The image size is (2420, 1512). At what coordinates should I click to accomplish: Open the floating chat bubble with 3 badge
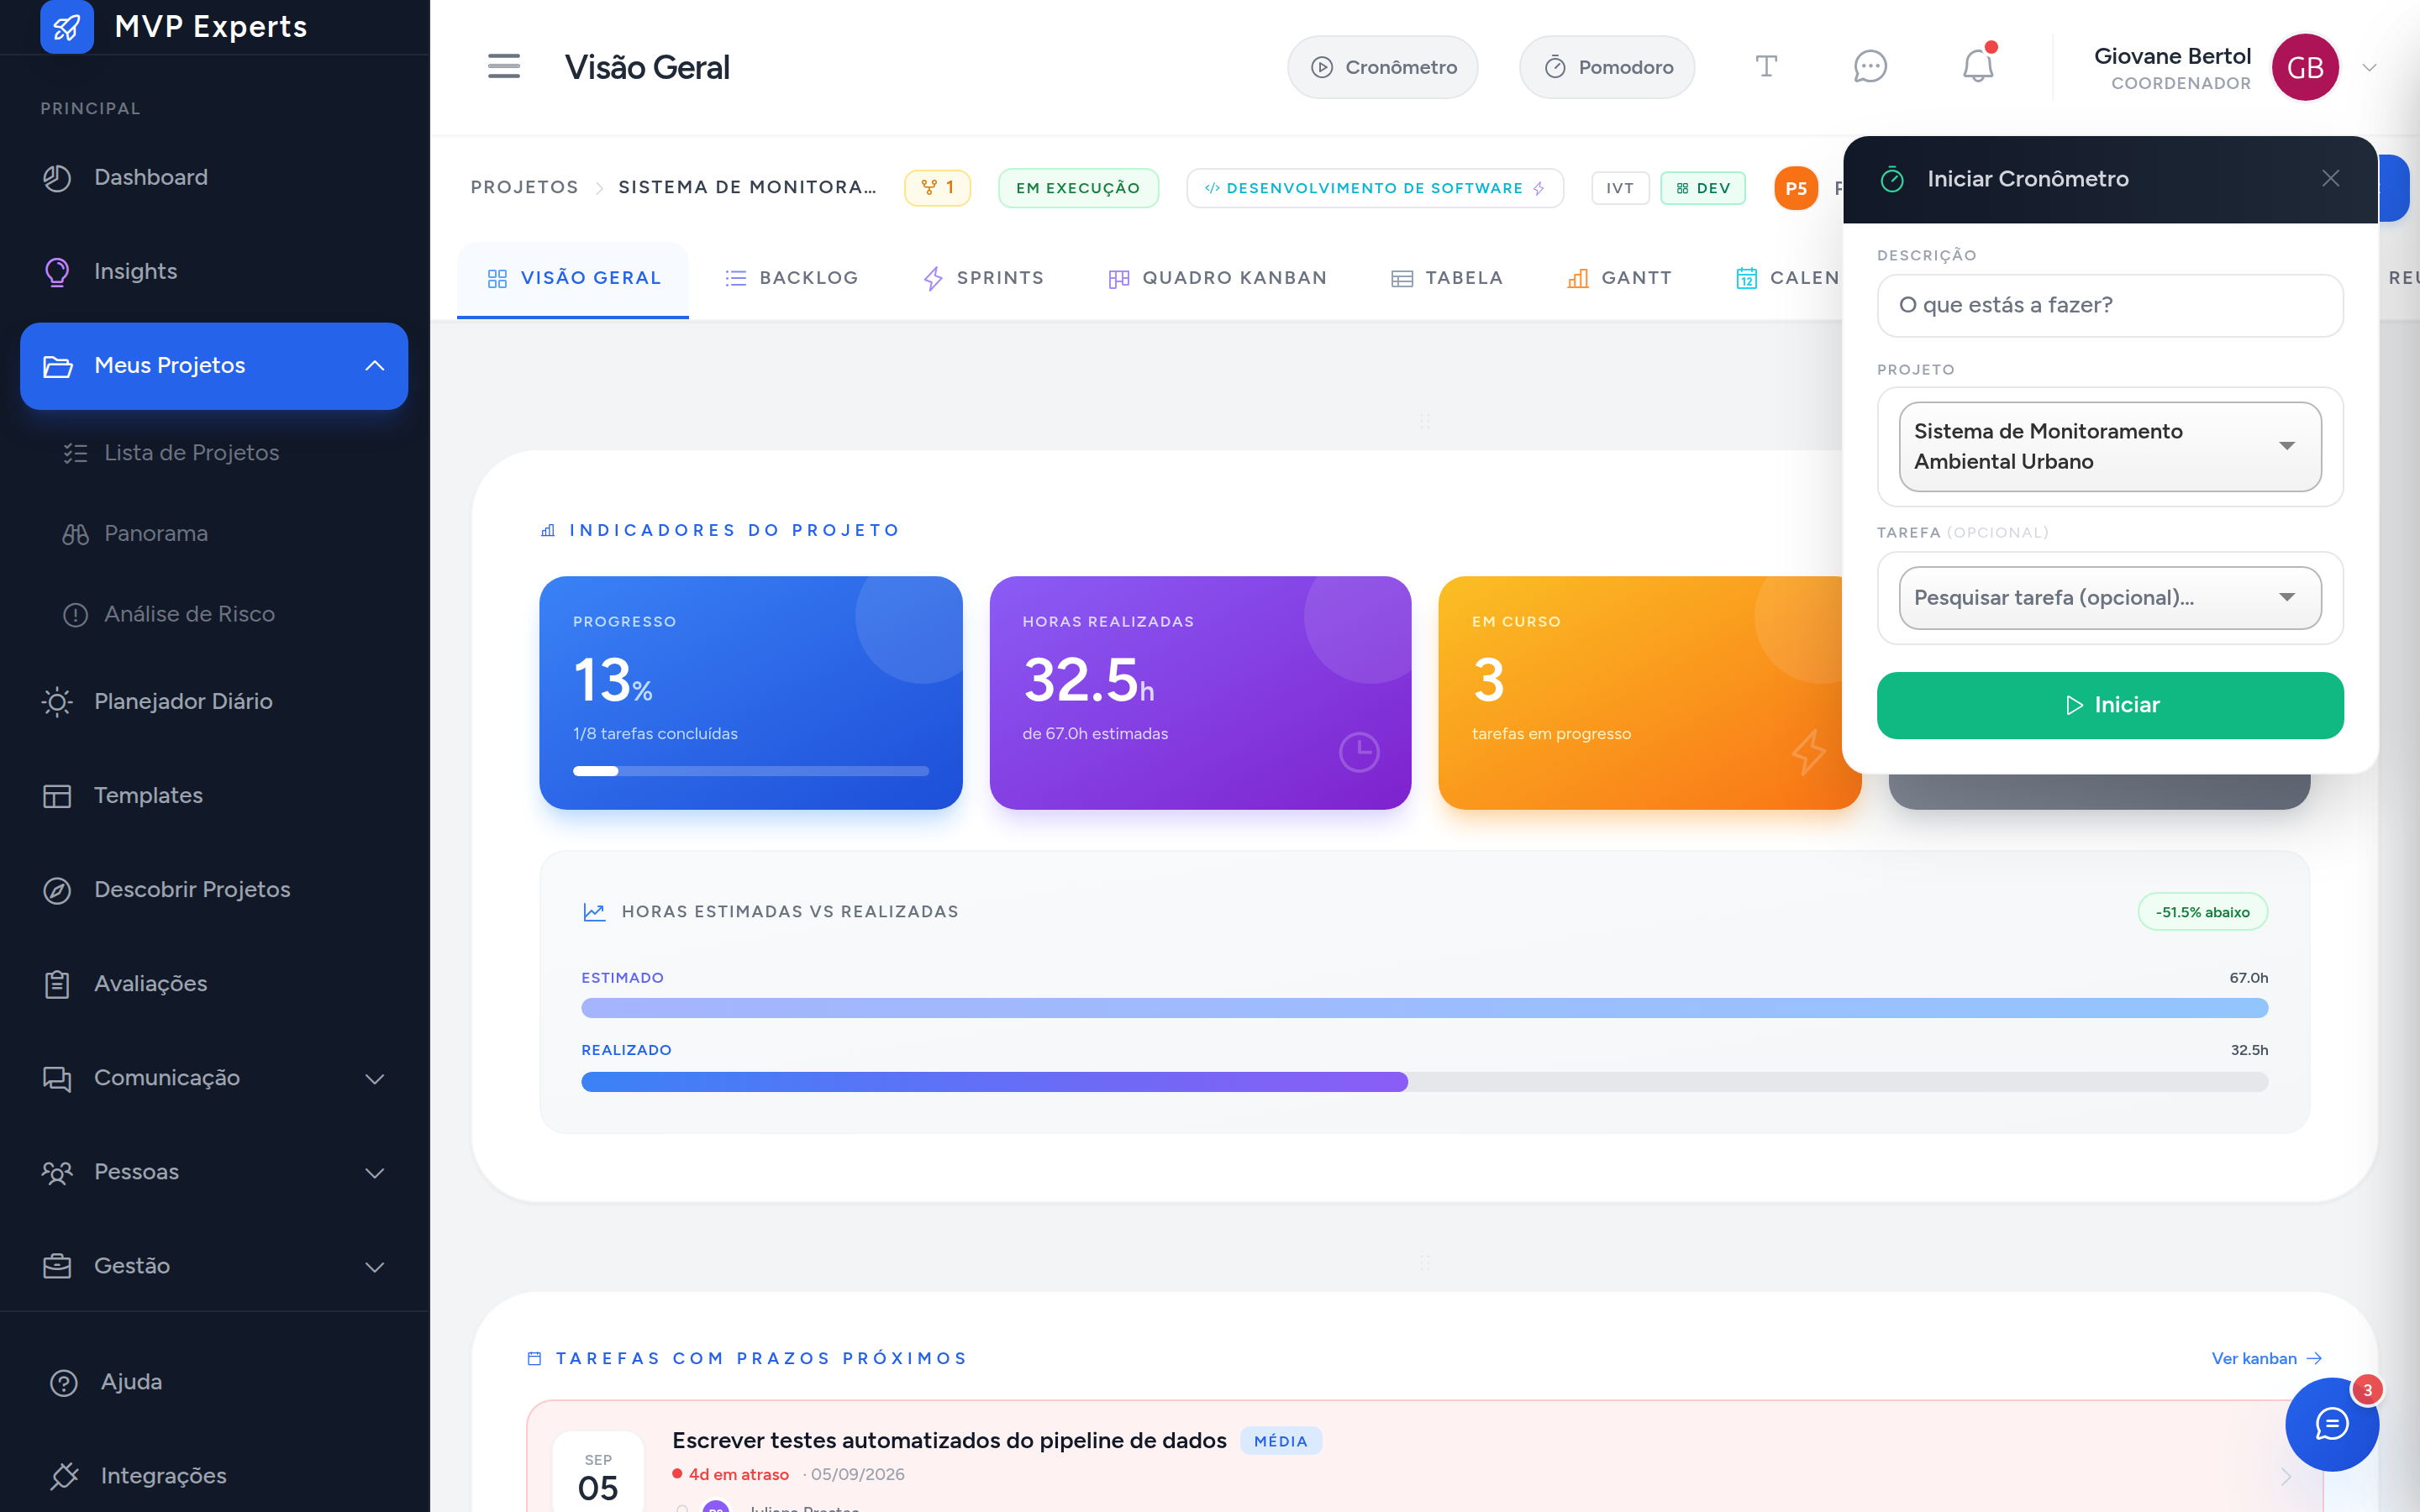pos(2332,1424)
